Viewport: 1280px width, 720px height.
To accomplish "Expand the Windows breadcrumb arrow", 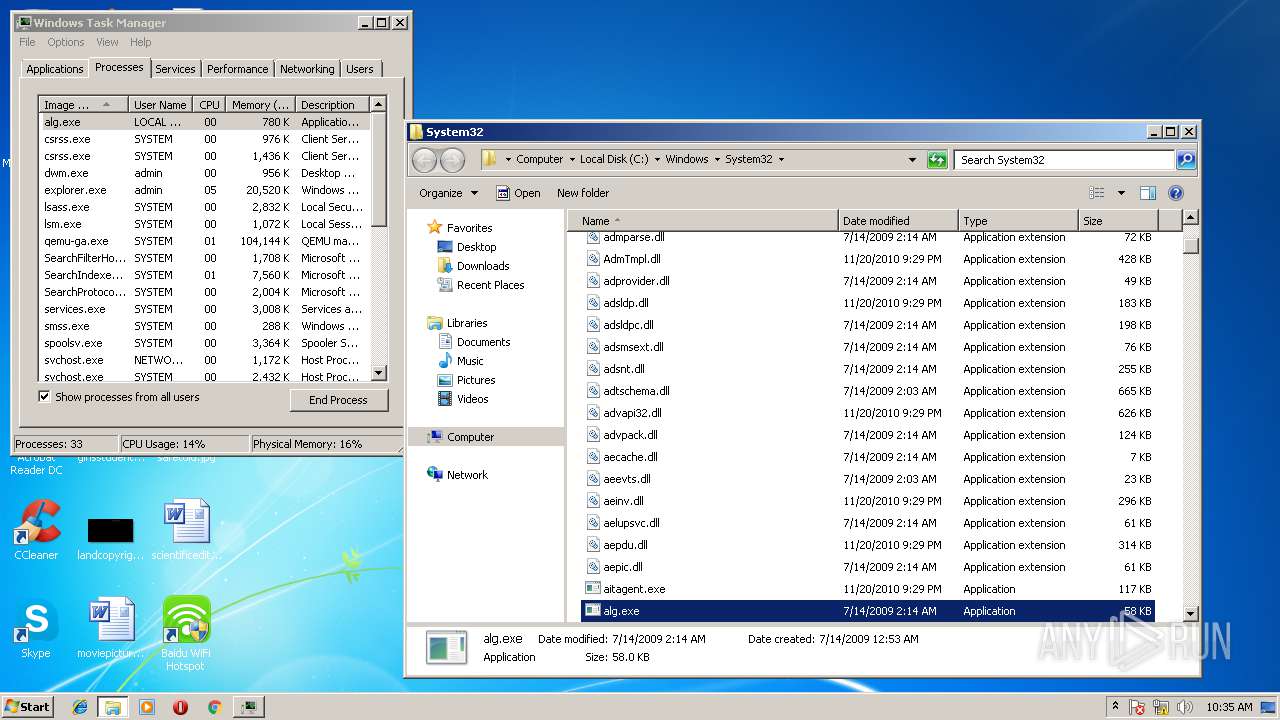I will click(x=716, y=159).
